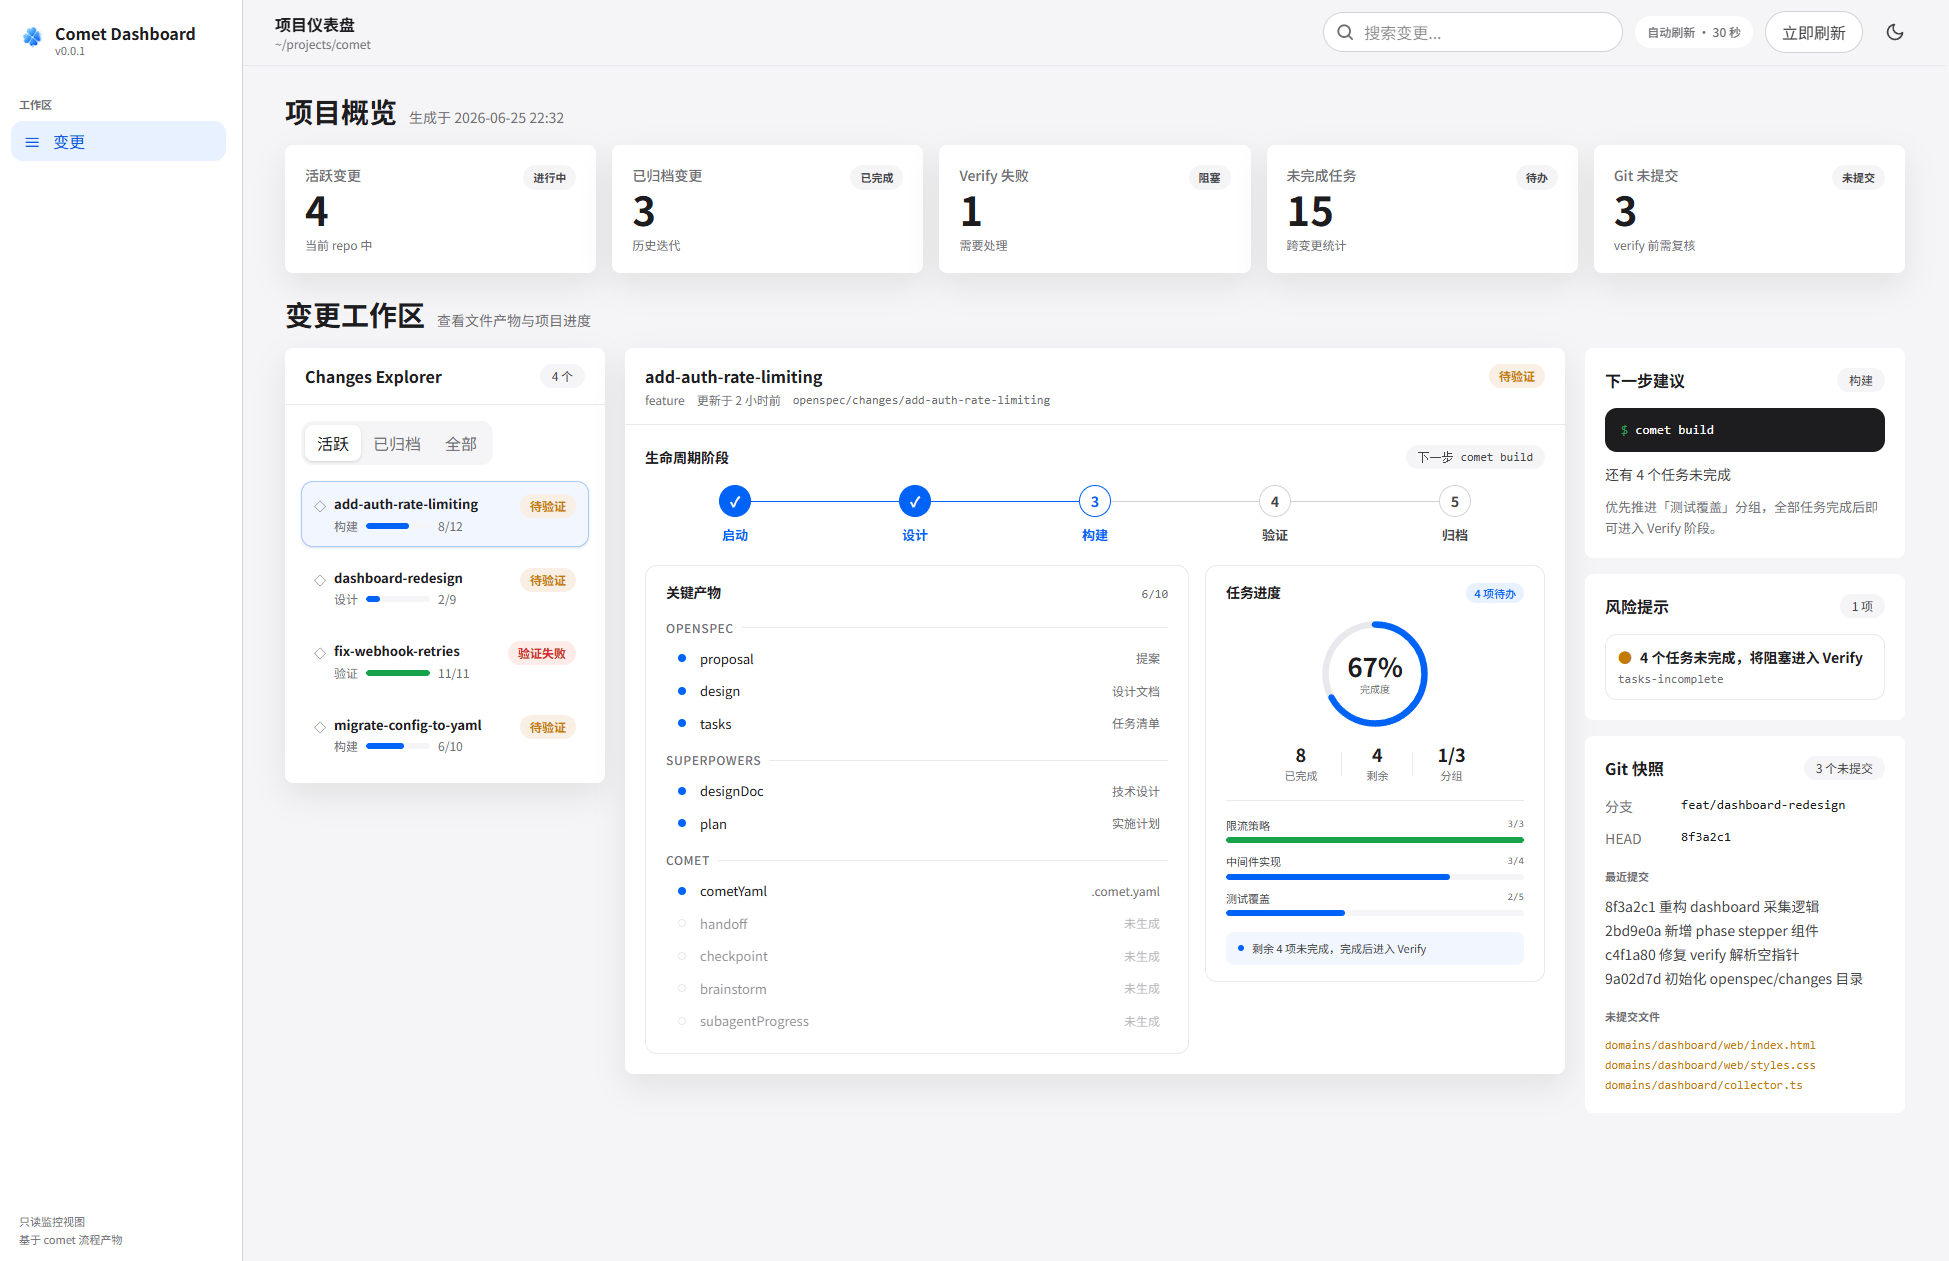Click the comet build command block

1744,430
